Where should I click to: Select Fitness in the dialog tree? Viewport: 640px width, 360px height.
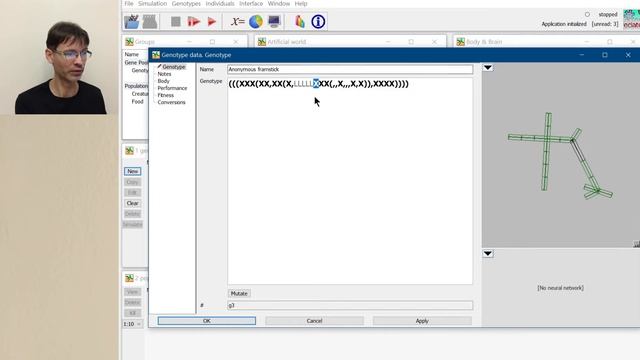[166, 95]
